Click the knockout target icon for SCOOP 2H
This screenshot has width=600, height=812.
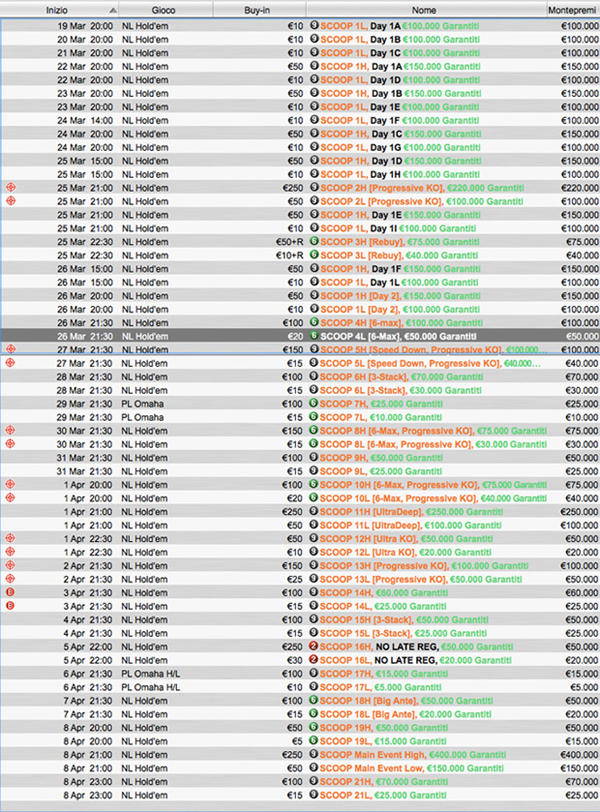[x=10, y=187]
